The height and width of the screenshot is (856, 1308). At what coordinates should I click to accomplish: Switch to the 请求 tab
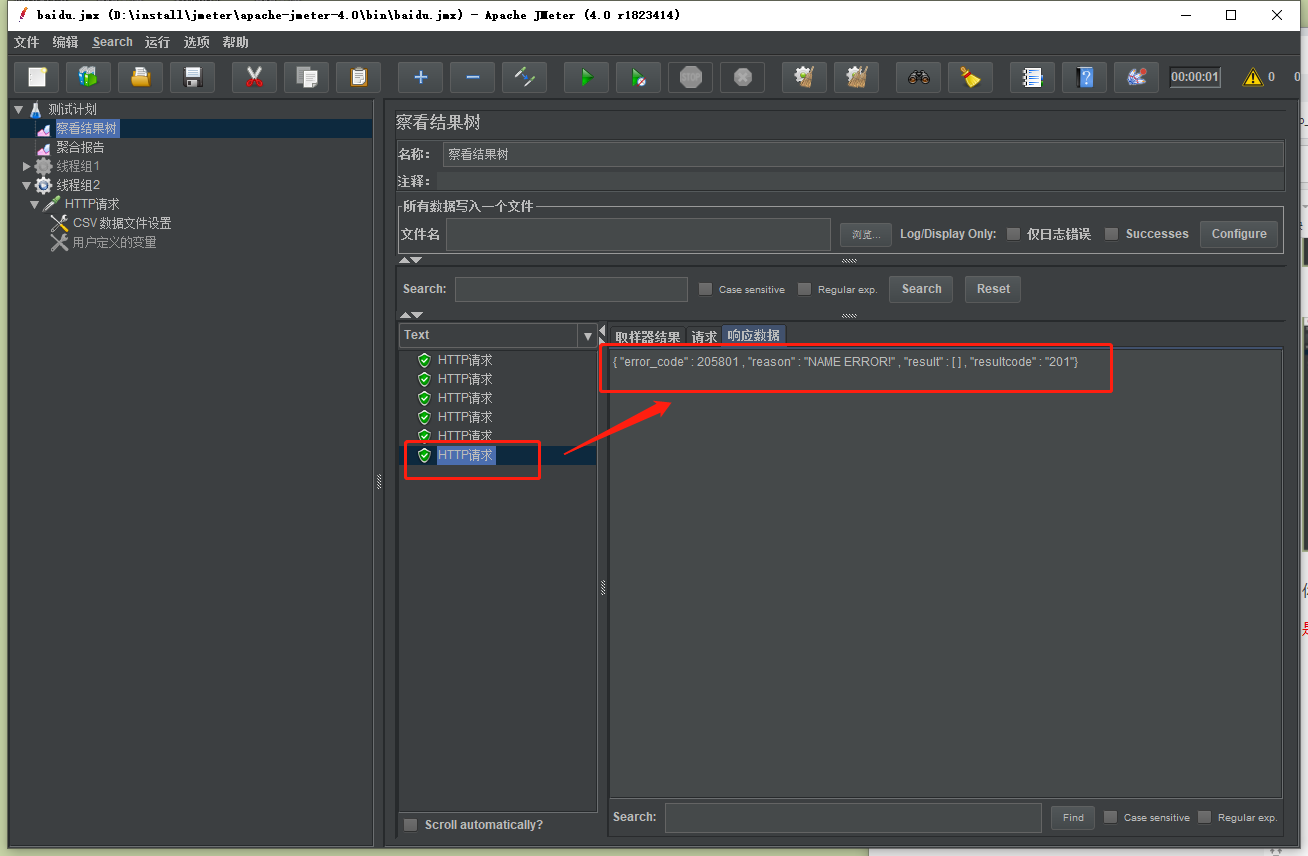click(704, 337)
